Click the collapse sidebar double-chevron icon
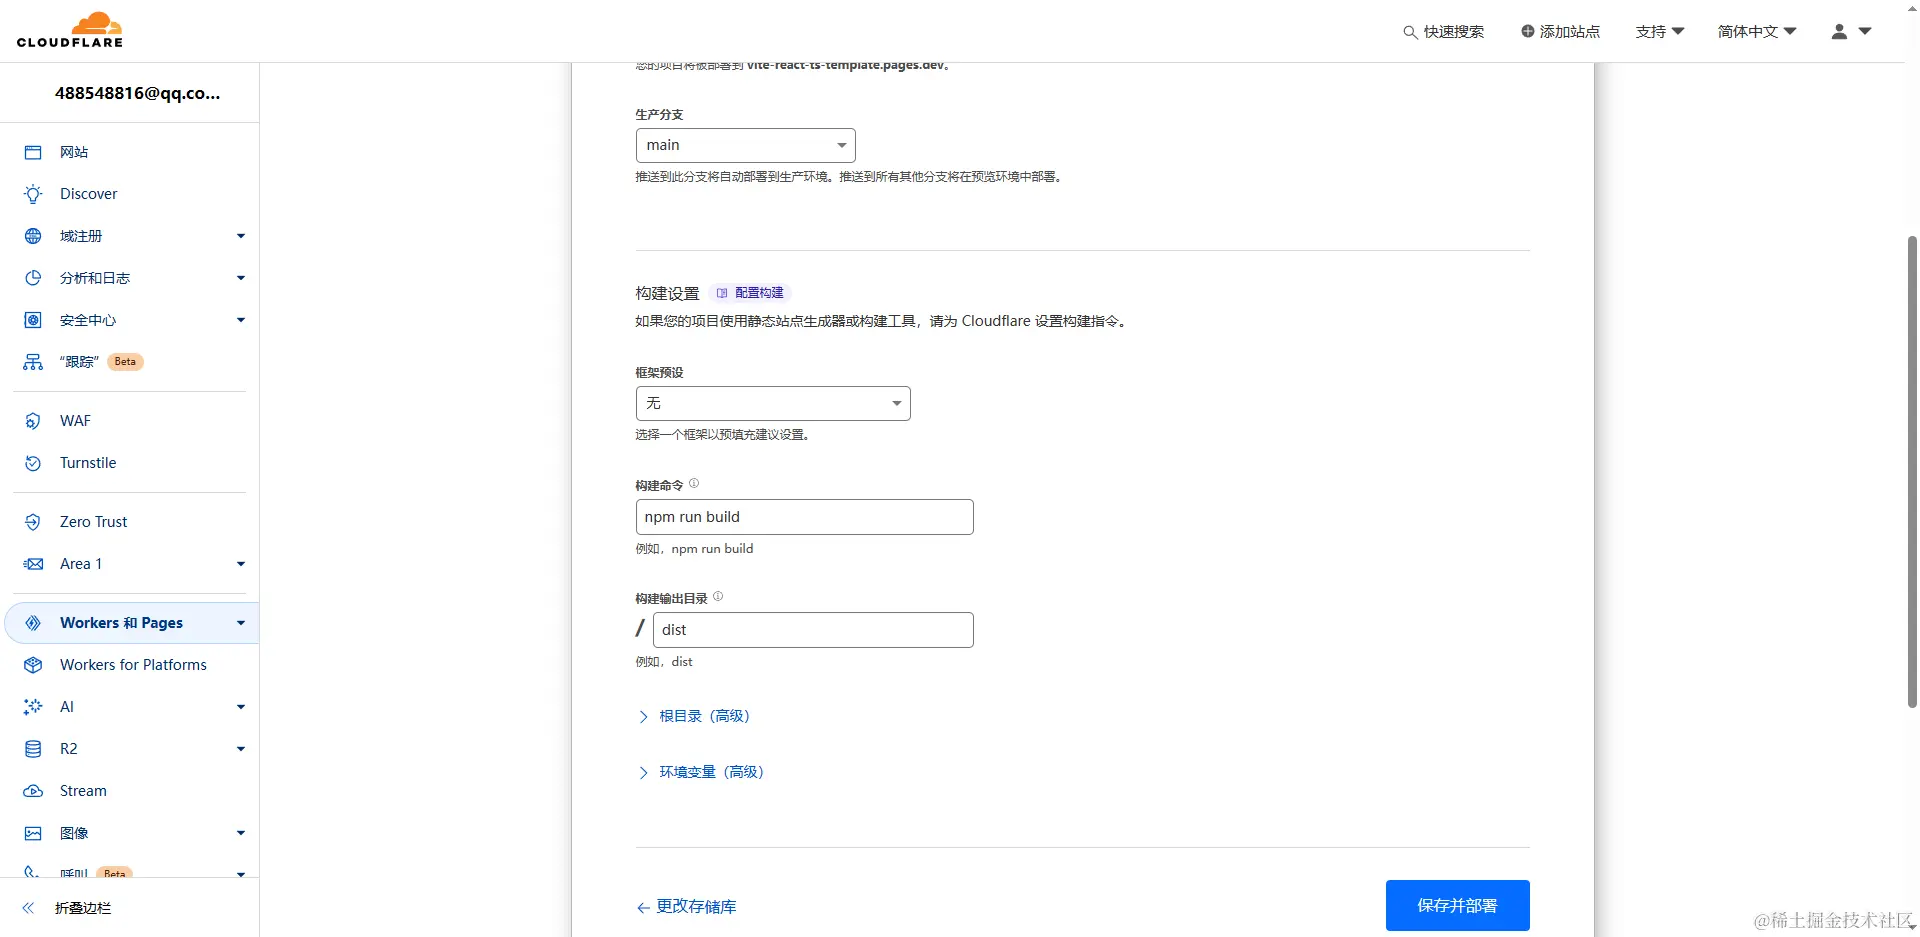 (28, 908)
